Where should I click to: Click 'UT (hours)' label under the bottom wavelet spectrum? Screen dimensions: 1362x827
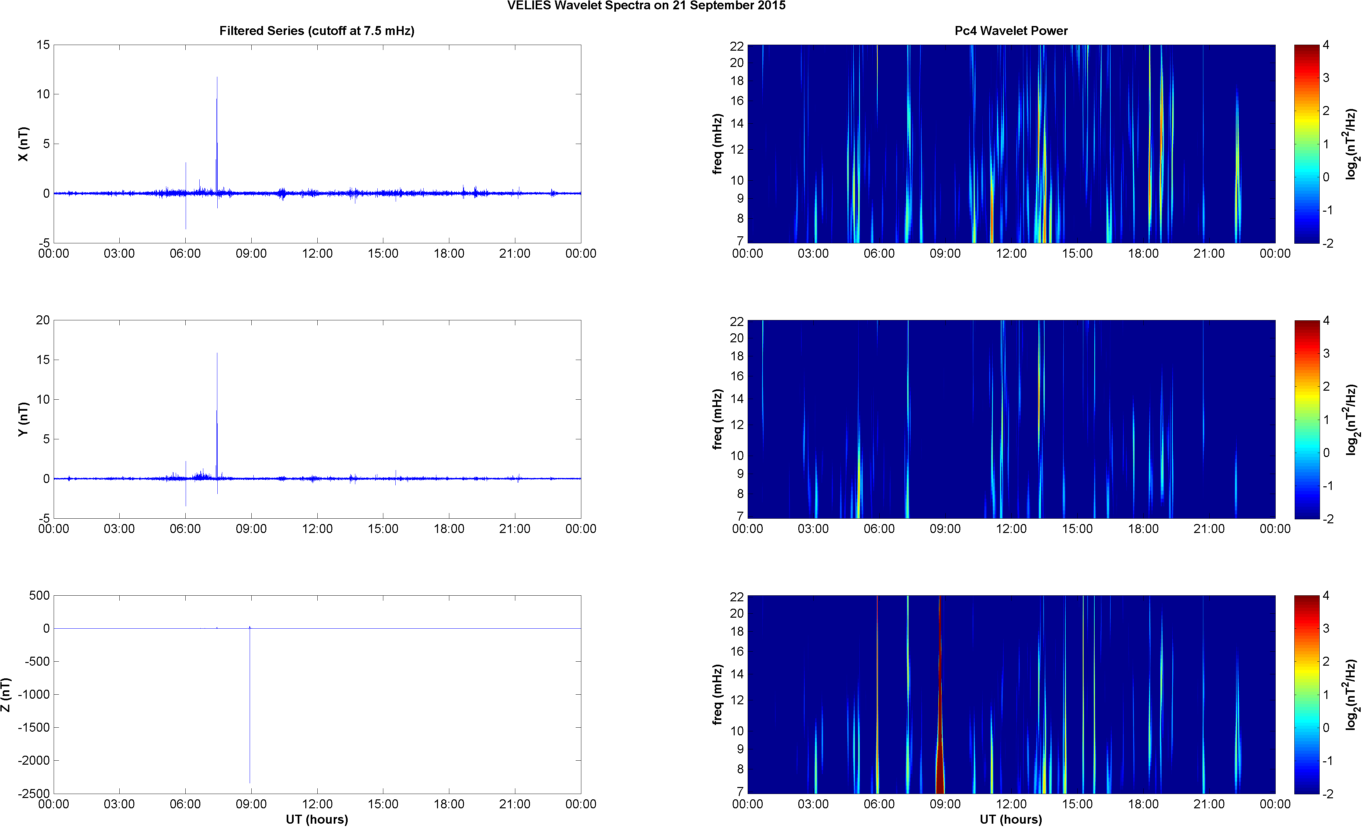(x=1011, y=819)
